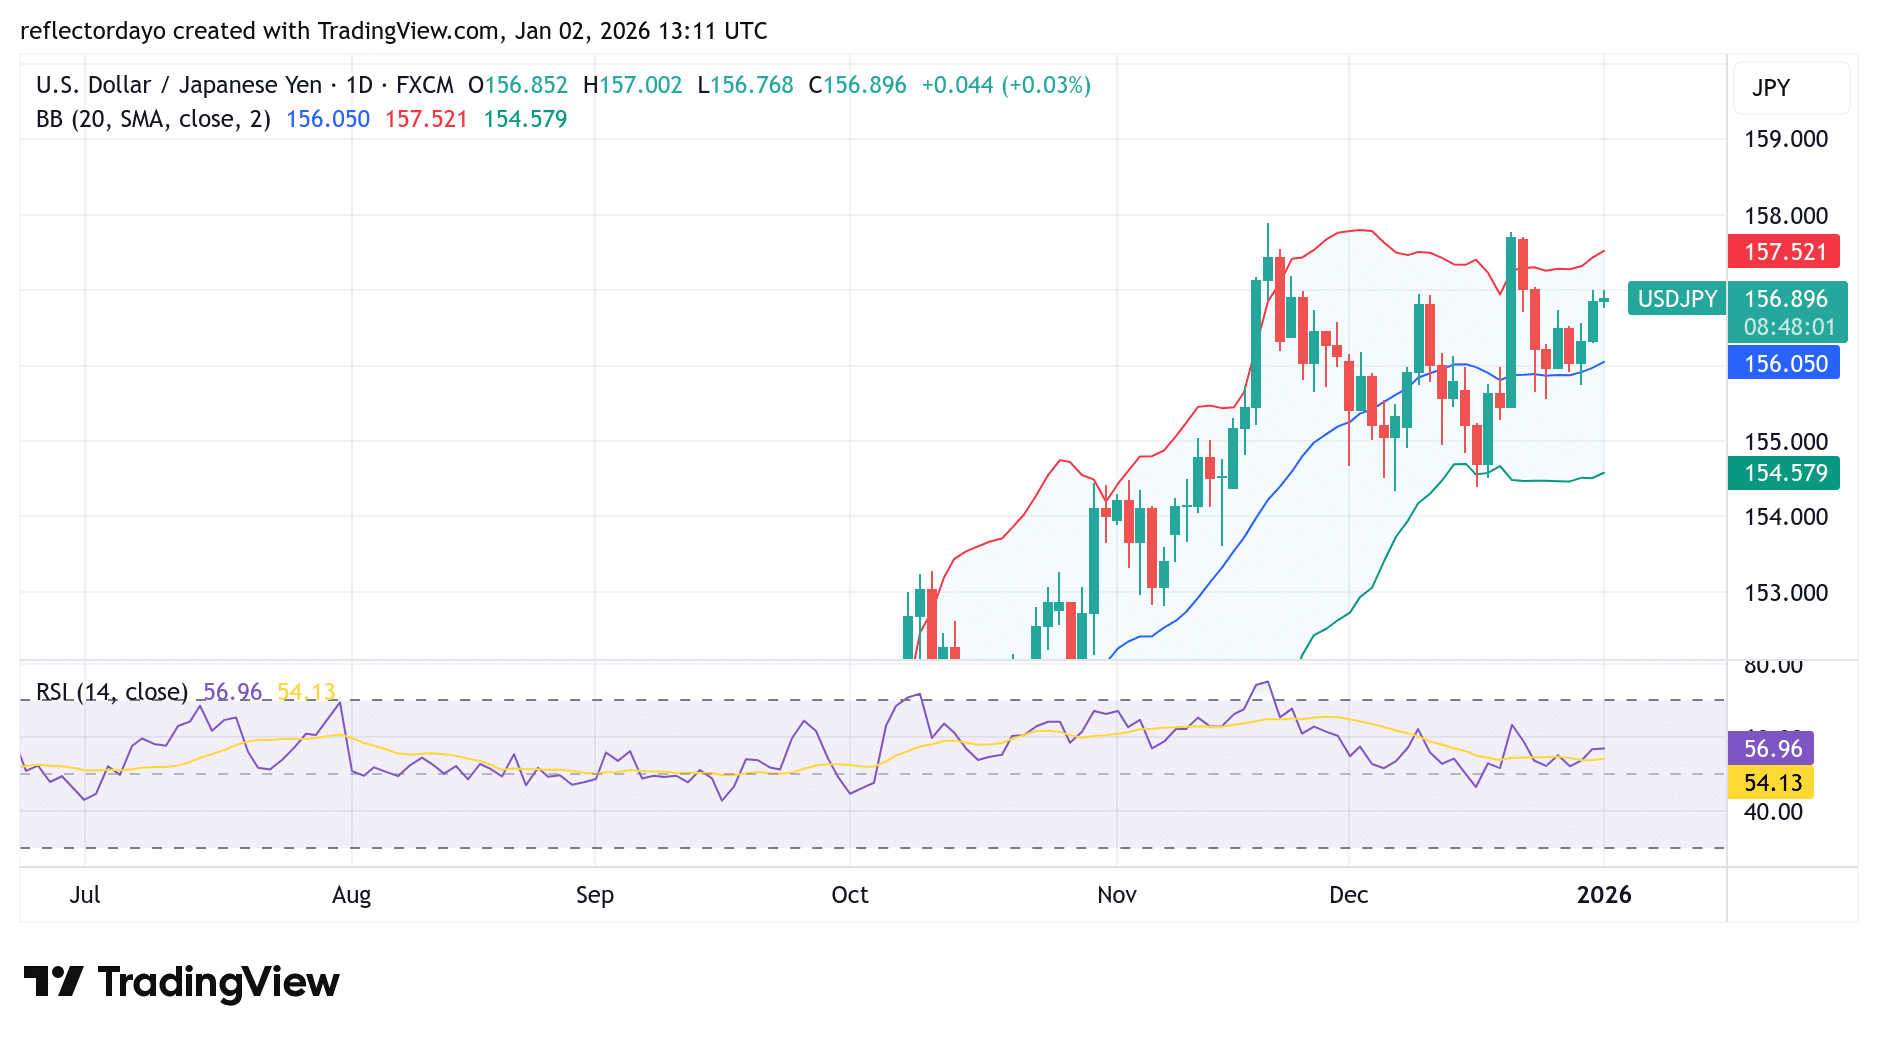Click the Oct label on time axis
1878x1042 pixels.
850,895
